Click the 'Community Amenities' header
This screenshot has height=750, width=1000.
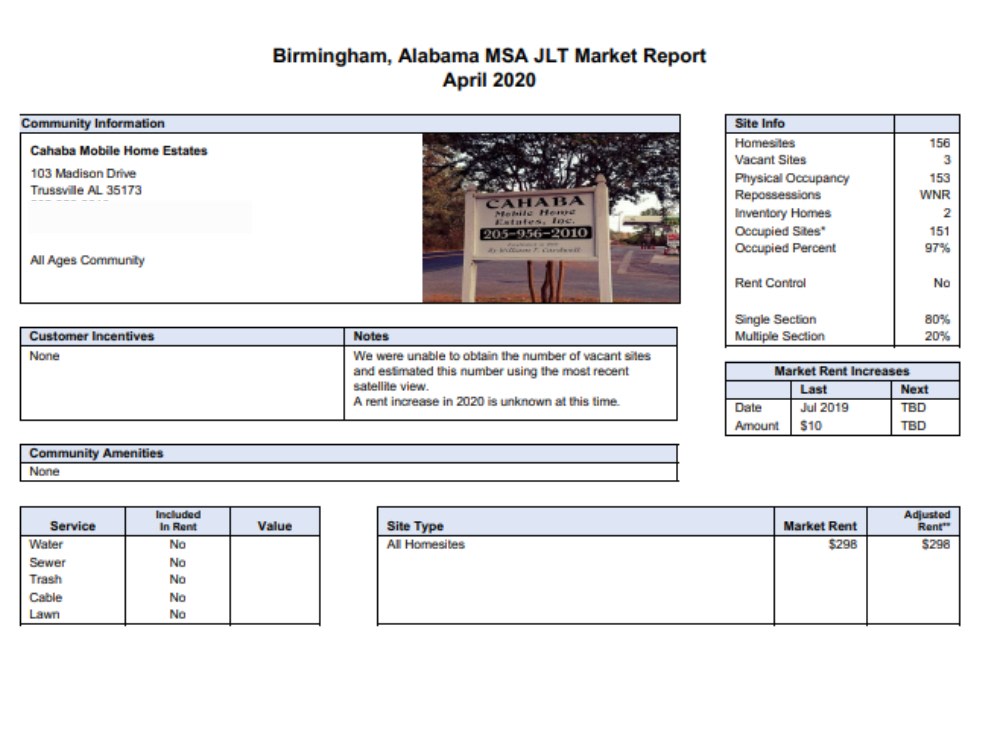(x=96, y=453)
